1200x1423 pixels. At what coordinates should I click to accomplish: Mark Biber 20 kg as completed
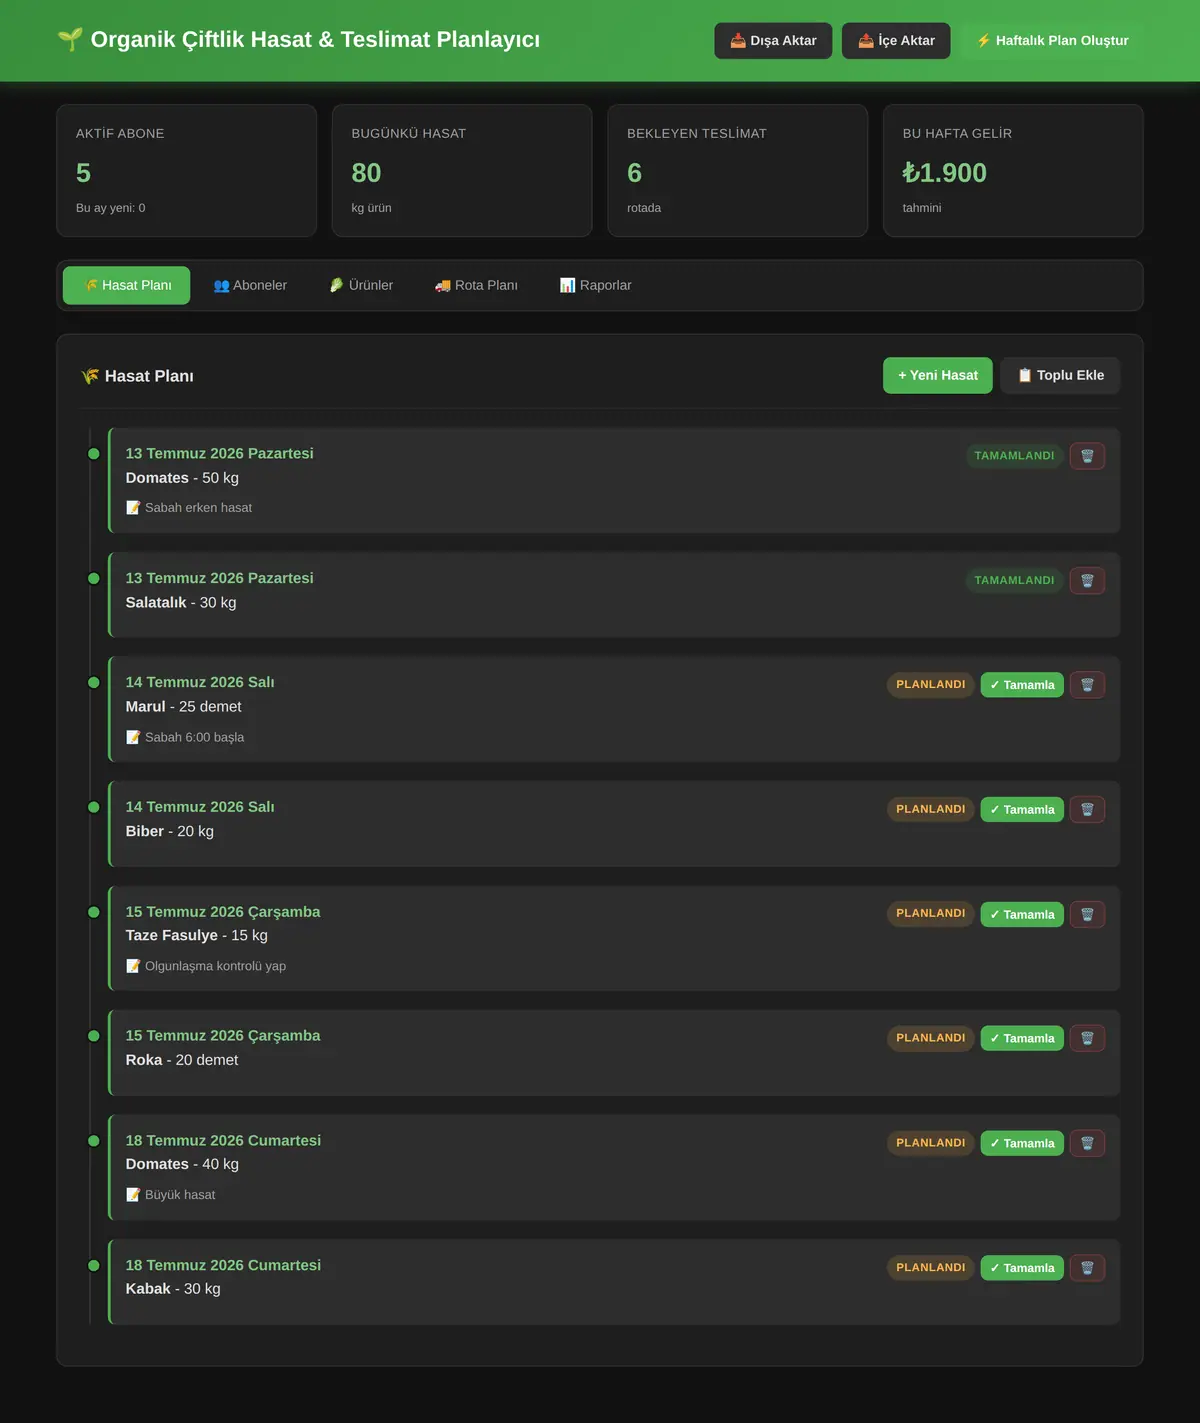click(x=1022, y=810)
